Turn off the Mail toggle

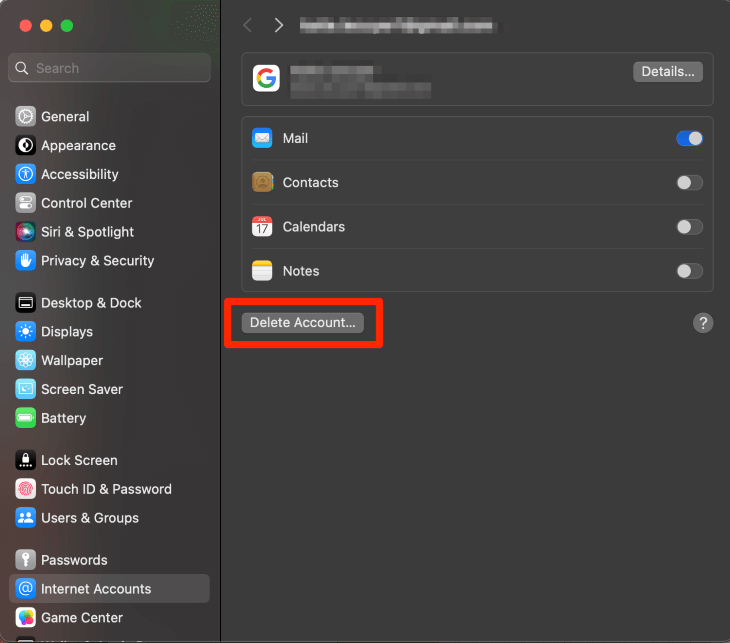pos(689,138)
